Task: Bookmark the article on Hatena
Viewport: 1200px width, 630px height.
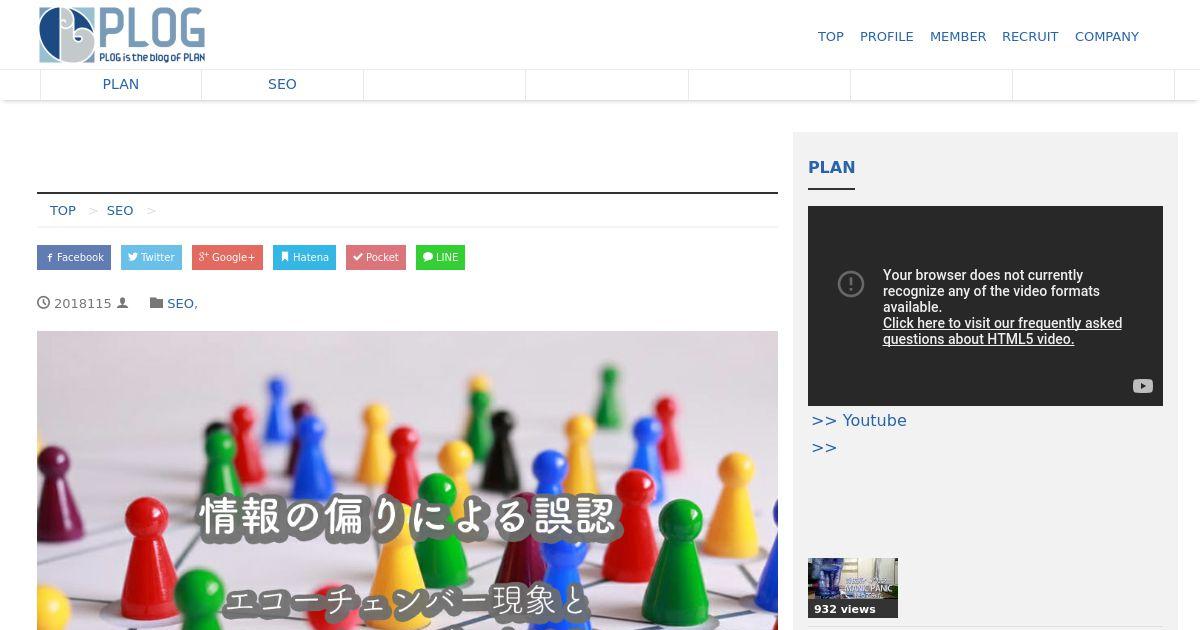Action: click(304, 257)
